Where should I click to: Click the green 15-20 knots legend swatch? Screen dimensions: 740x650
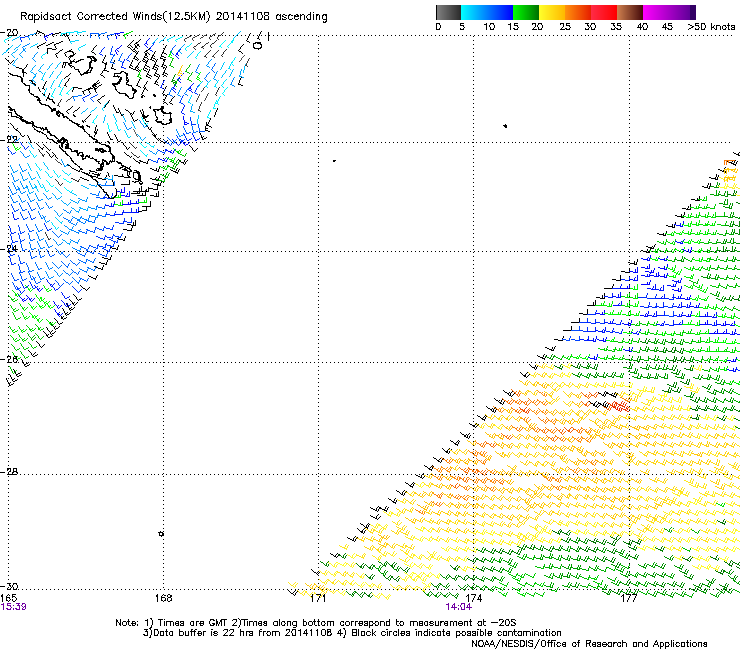pyautogui.click(x=526, y=12)
